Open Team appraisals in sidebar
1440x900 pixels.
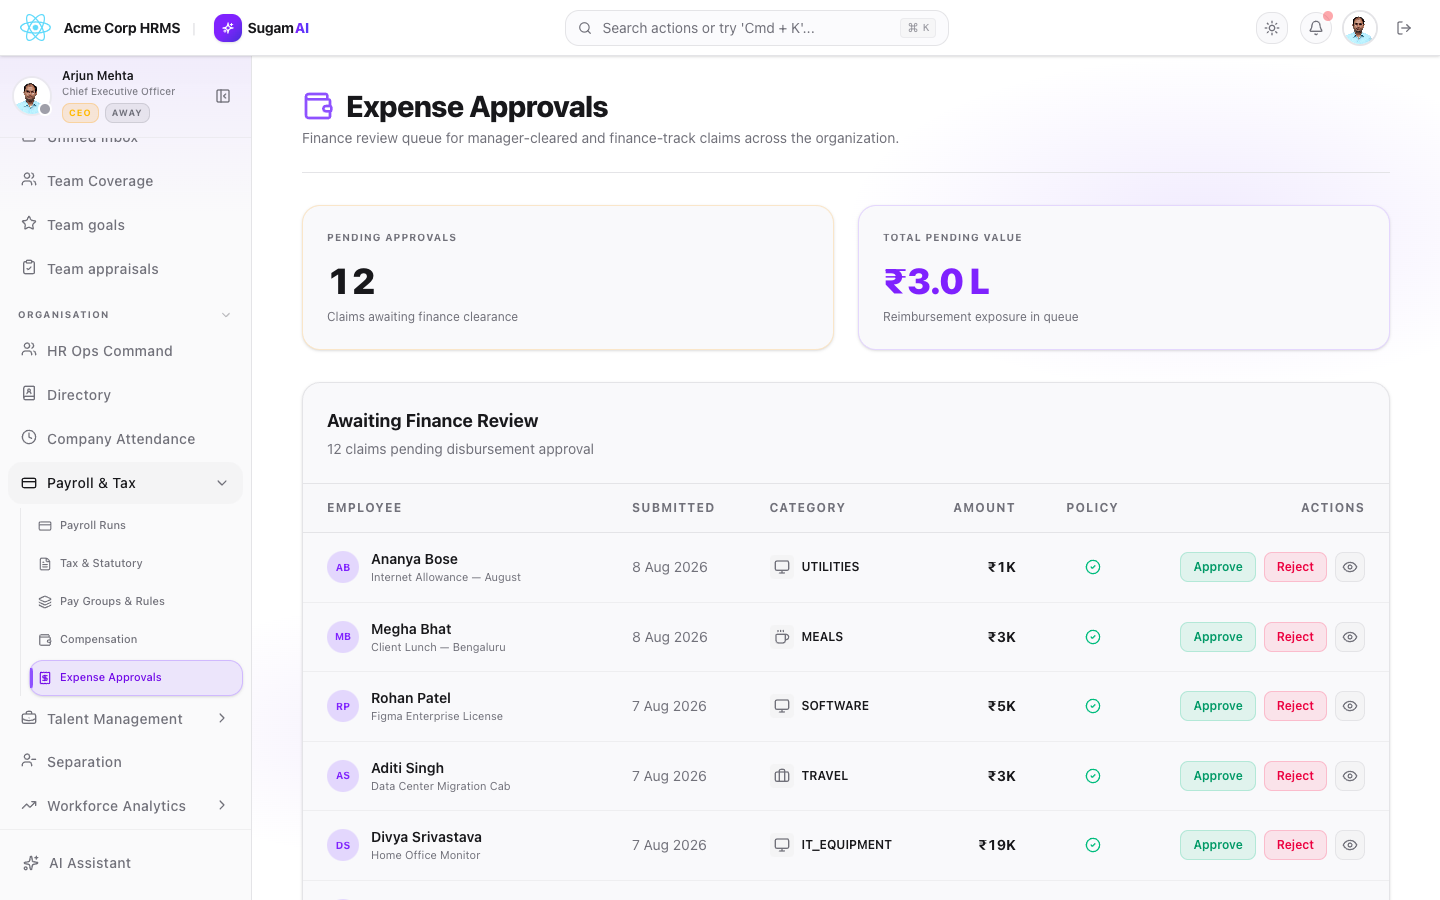click(x=125, y=269)
